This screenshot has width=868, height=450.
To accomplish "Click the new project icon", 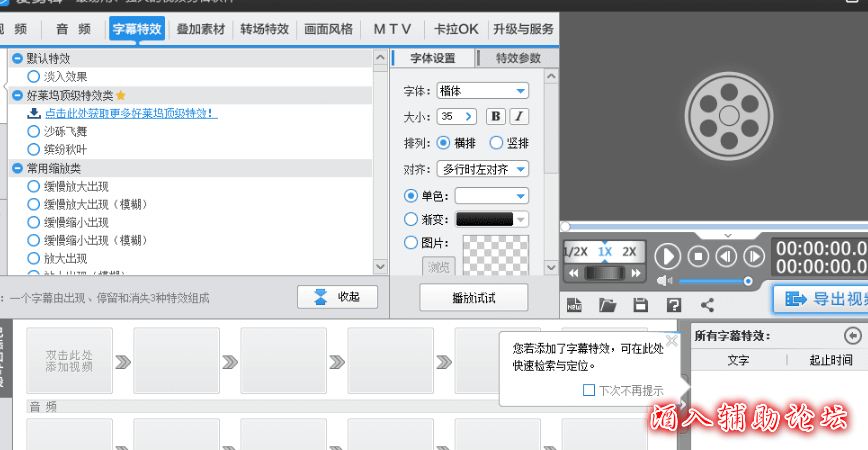I will pyautogui.click(x=574, y=304).
